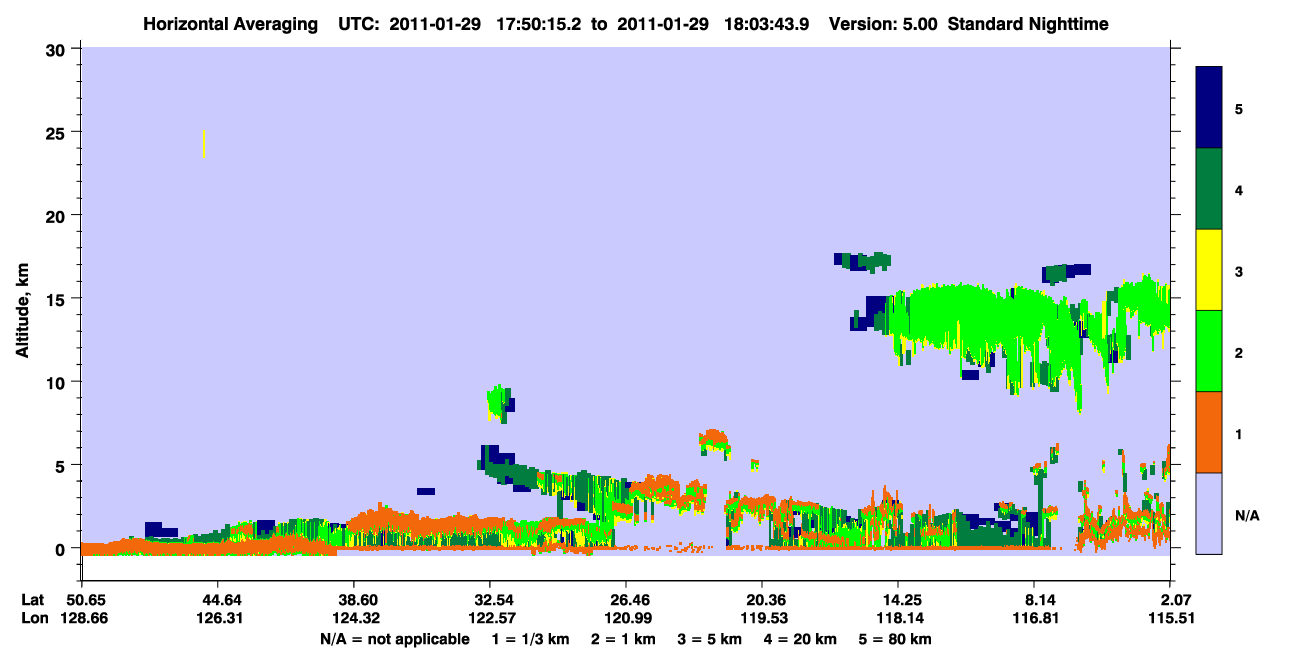Viewport: 1300px width, 667px height.
Task: Click longitude value 119.53
Action: tap(762, 619)
